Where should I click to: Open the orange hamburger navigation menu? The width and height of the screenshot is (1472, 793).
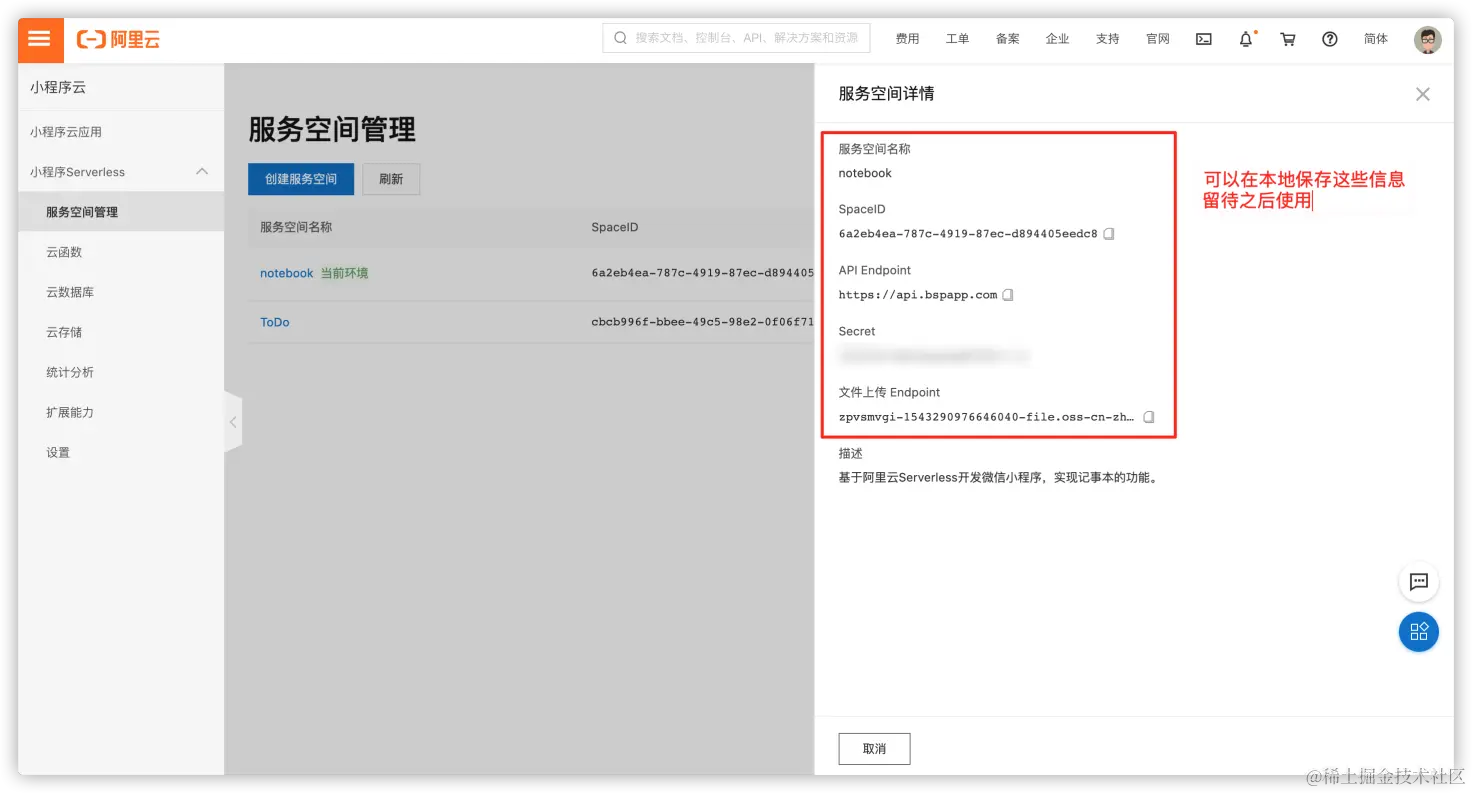(x=40, y=40)
